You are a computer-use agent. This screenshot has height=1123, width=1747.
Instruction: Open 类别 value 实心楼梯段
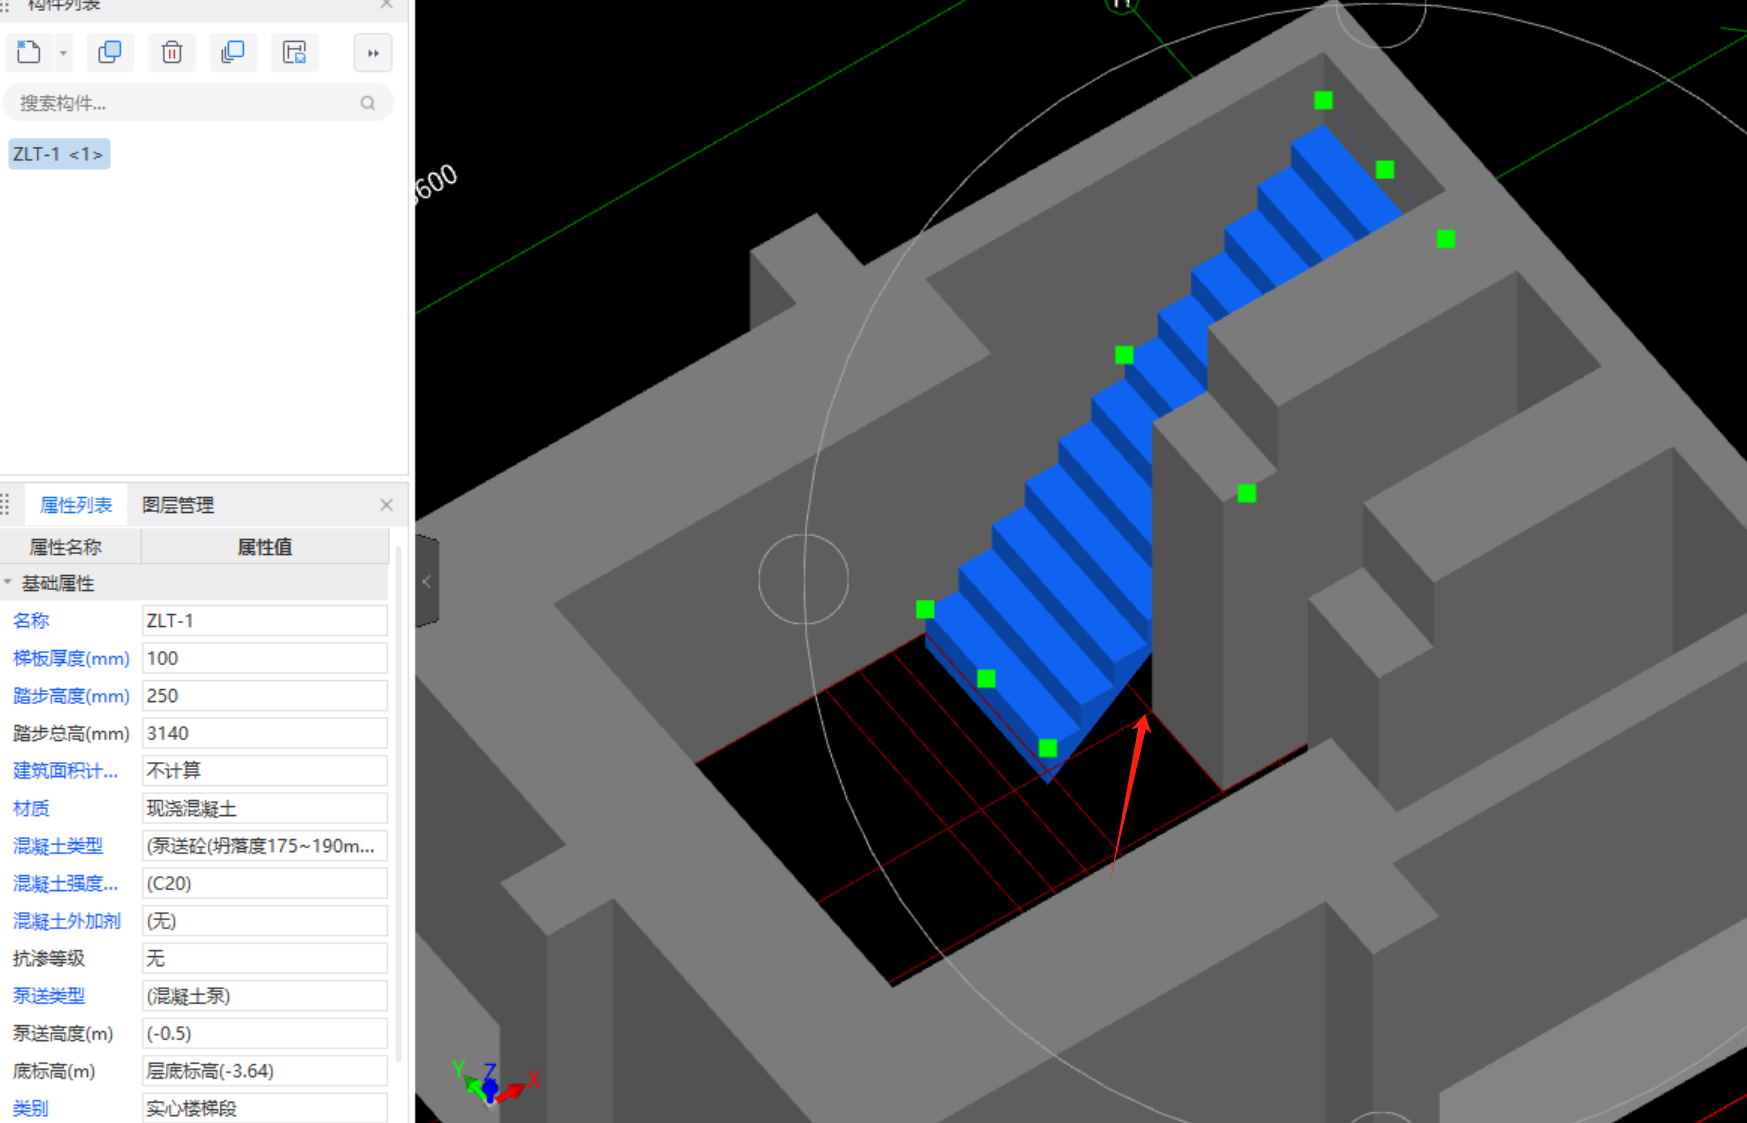click(265, 1108)
